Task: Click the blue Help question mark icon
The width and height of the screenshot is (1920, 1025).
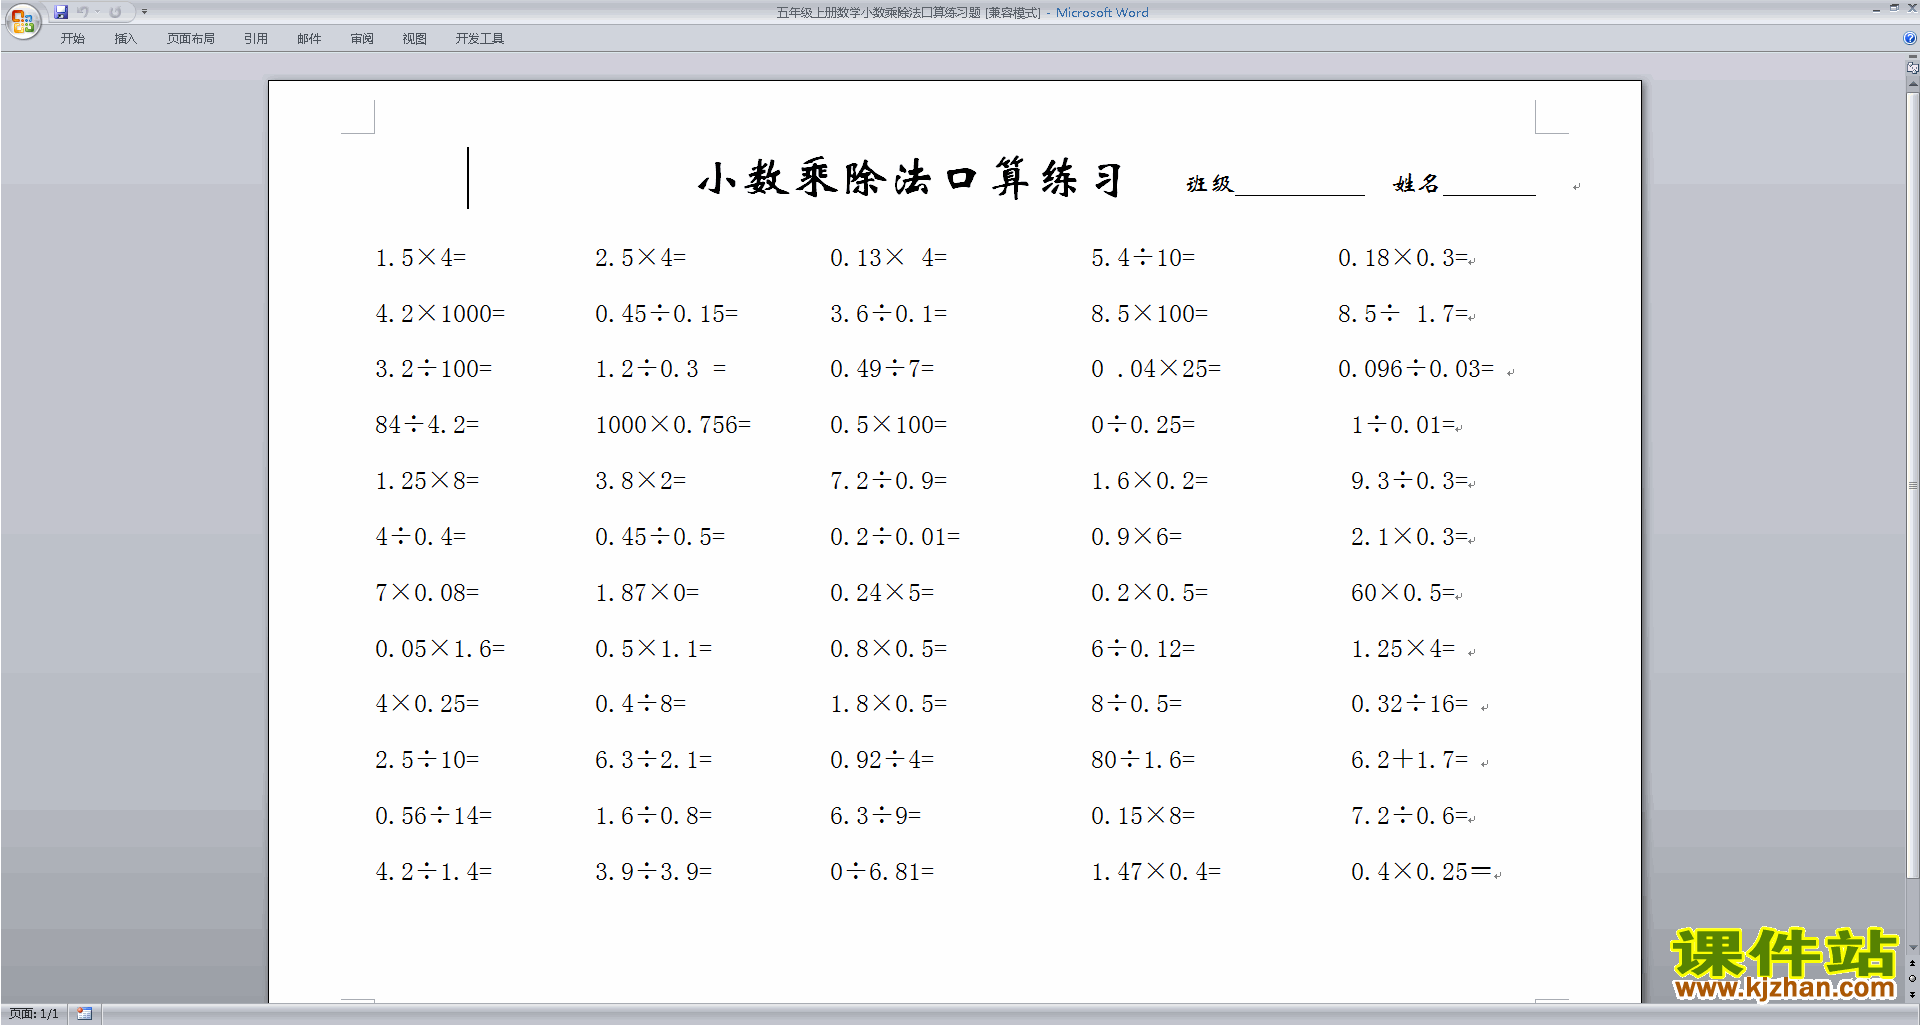Action: coord(1909,39)
